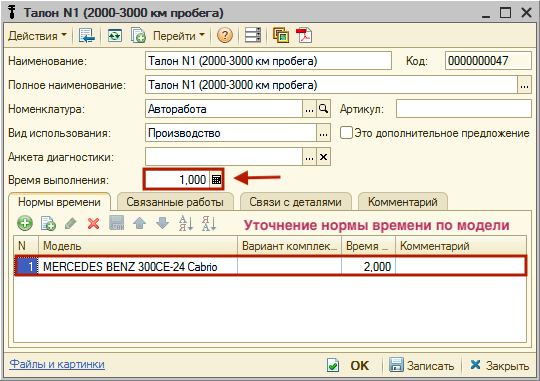Viewport: 540px width, 381px height.
Task: Open the Файлы и картинки link
Action: click(x=57, y=364)
